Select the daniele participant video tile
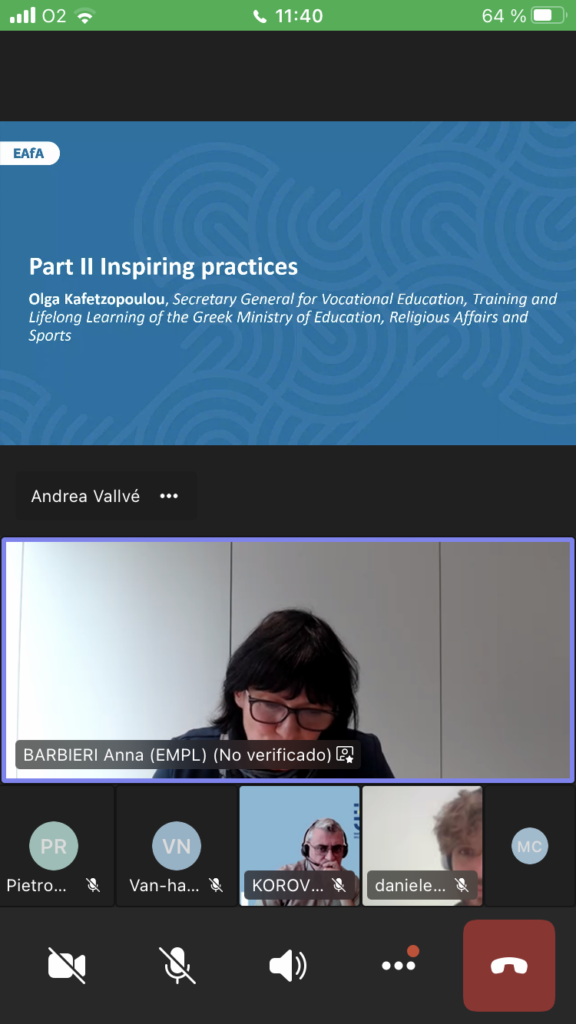Viewport: 576px width, 1024px height. (422, 846)
